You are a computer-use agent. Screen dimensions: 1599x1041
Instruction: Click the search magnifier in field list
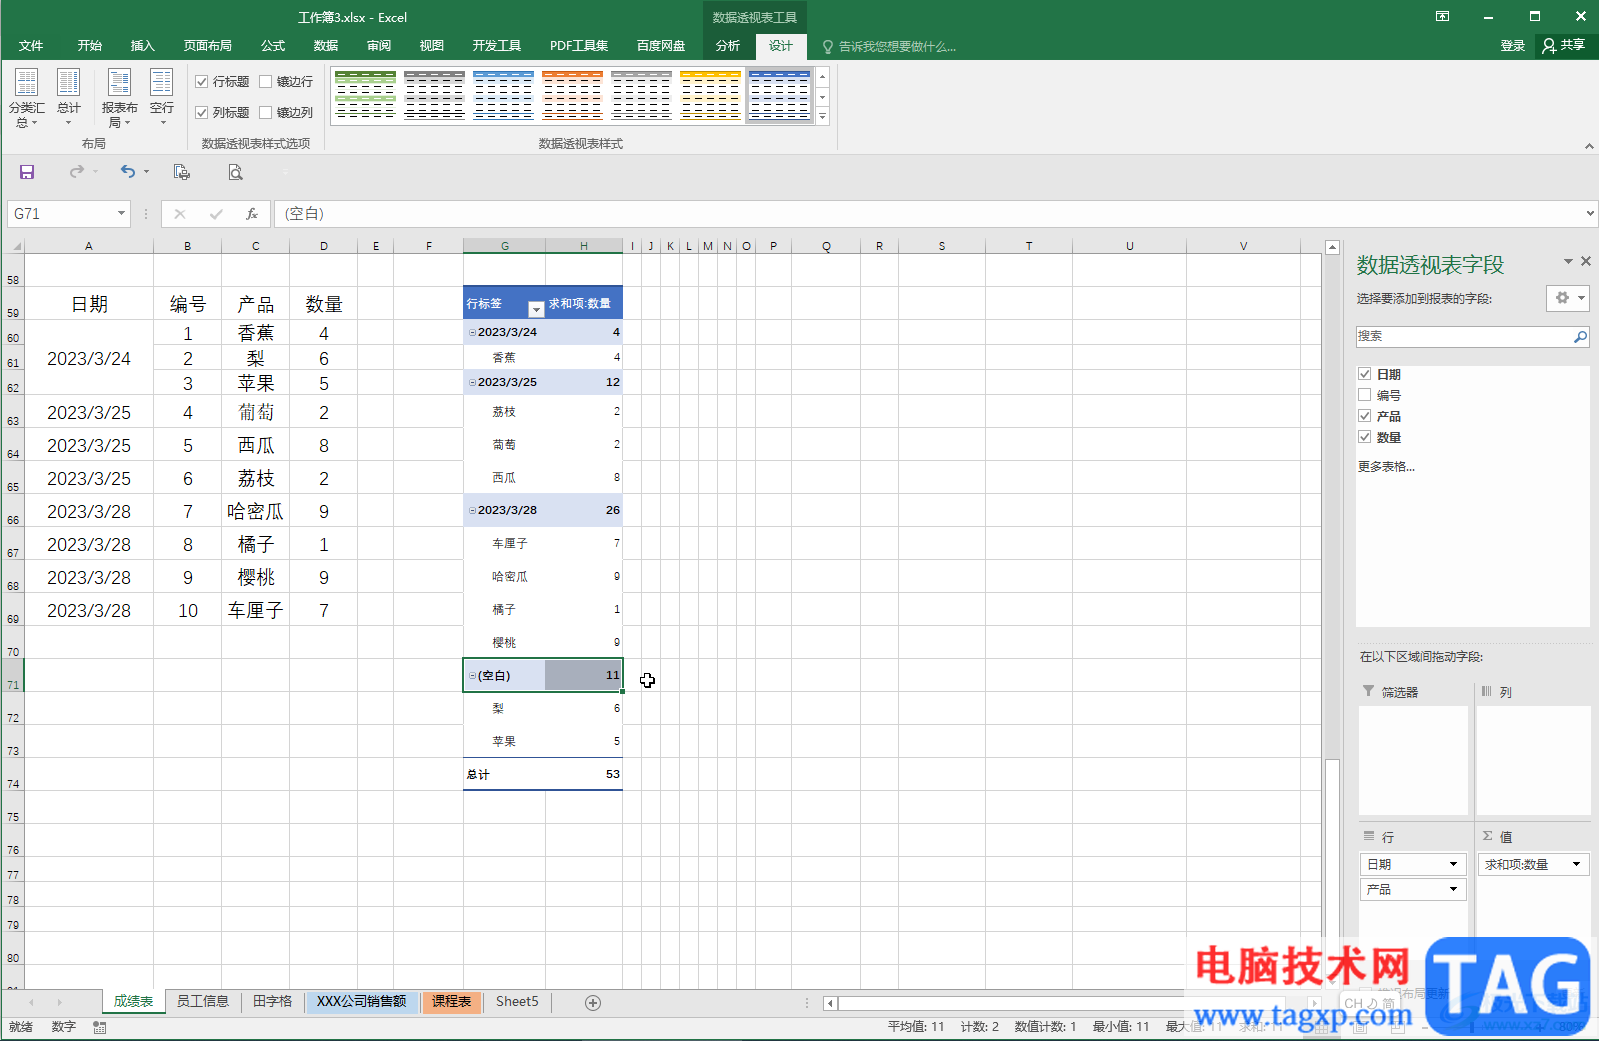pyautogui.click(x=1580, y=337)
